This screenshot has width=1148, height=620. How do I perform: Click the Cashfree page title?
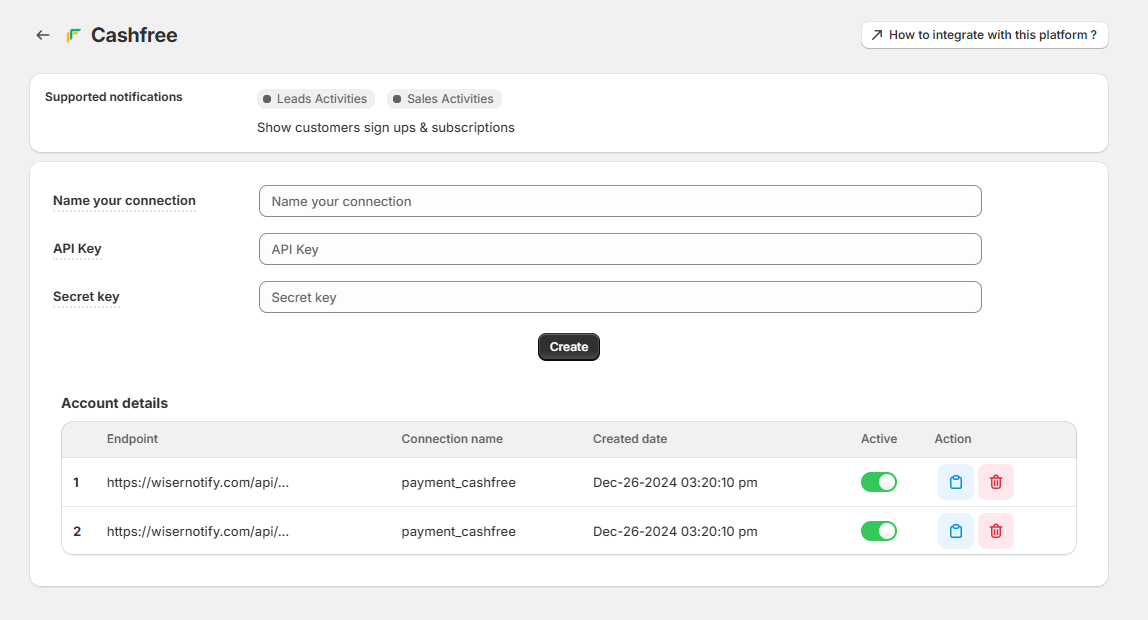[134, 35]
